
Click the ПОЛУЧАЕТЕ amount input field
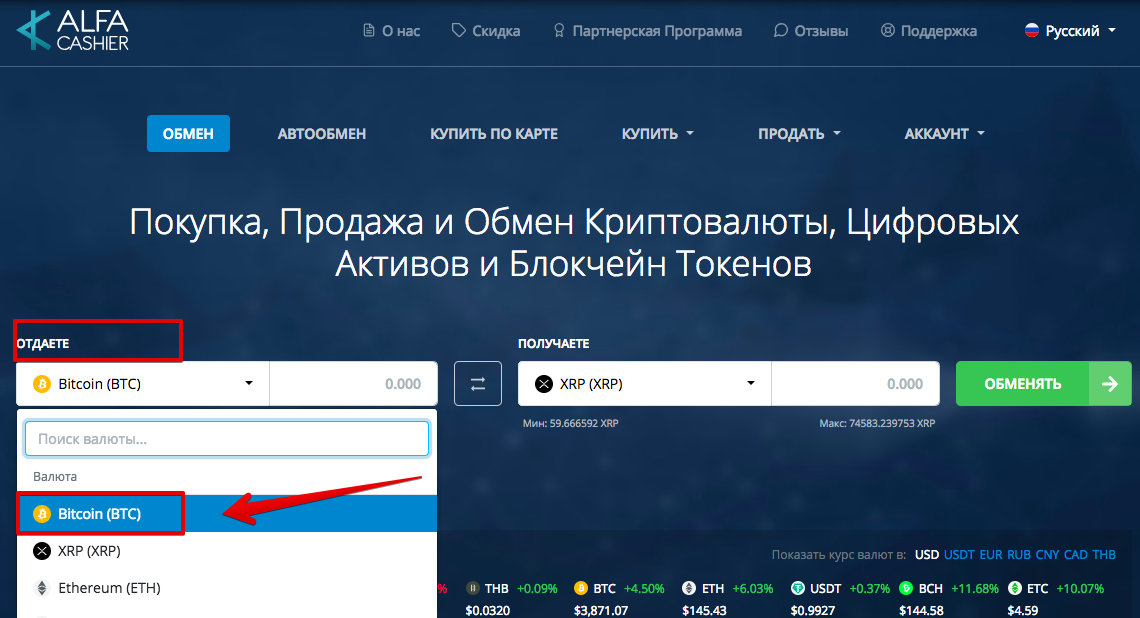click(855, 384)
